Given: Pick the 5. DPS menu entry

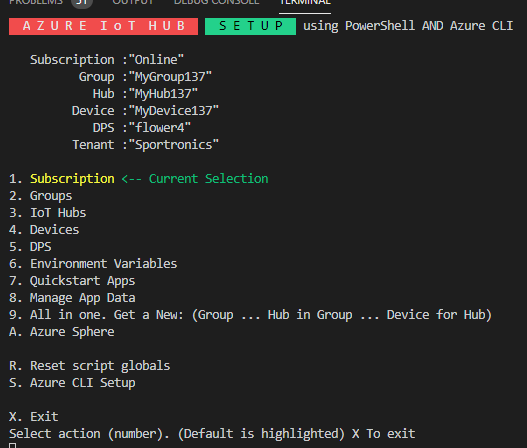Looking at the screenshot, I should [30, 247].
